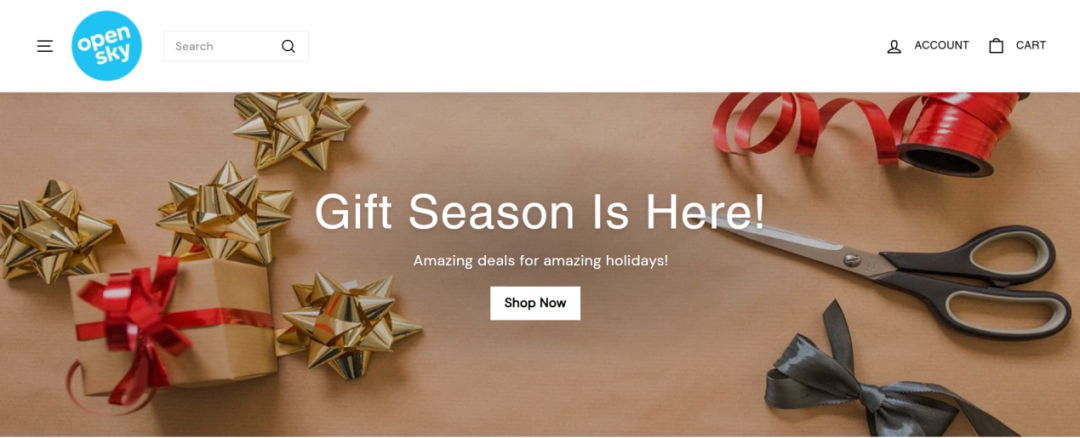Click the OpenSky round logo
The height and width of the screenshot is (438, 1080).
pyautogui.click(x=107, y=45)
